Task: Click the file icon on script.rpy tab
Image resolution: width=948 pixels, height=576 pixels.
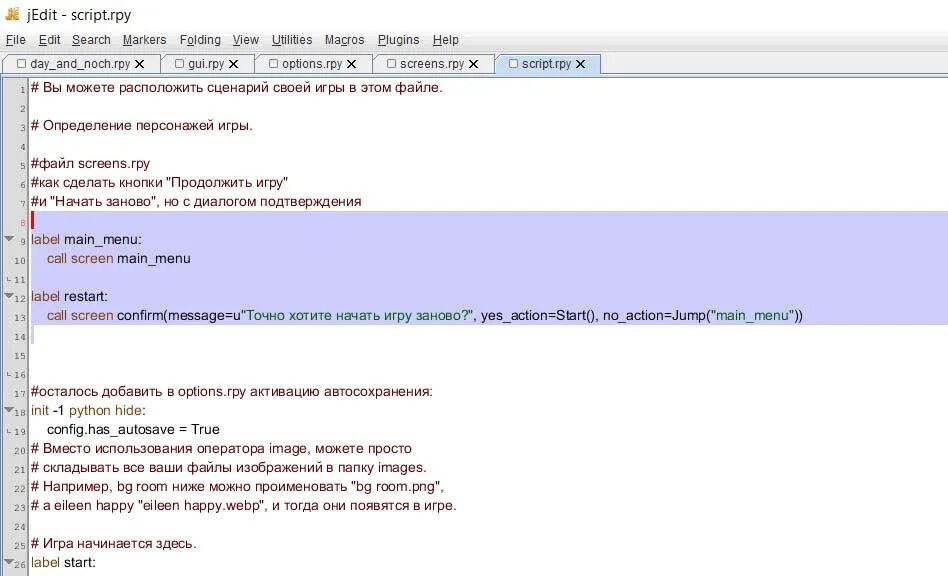Action: [513, 63]
